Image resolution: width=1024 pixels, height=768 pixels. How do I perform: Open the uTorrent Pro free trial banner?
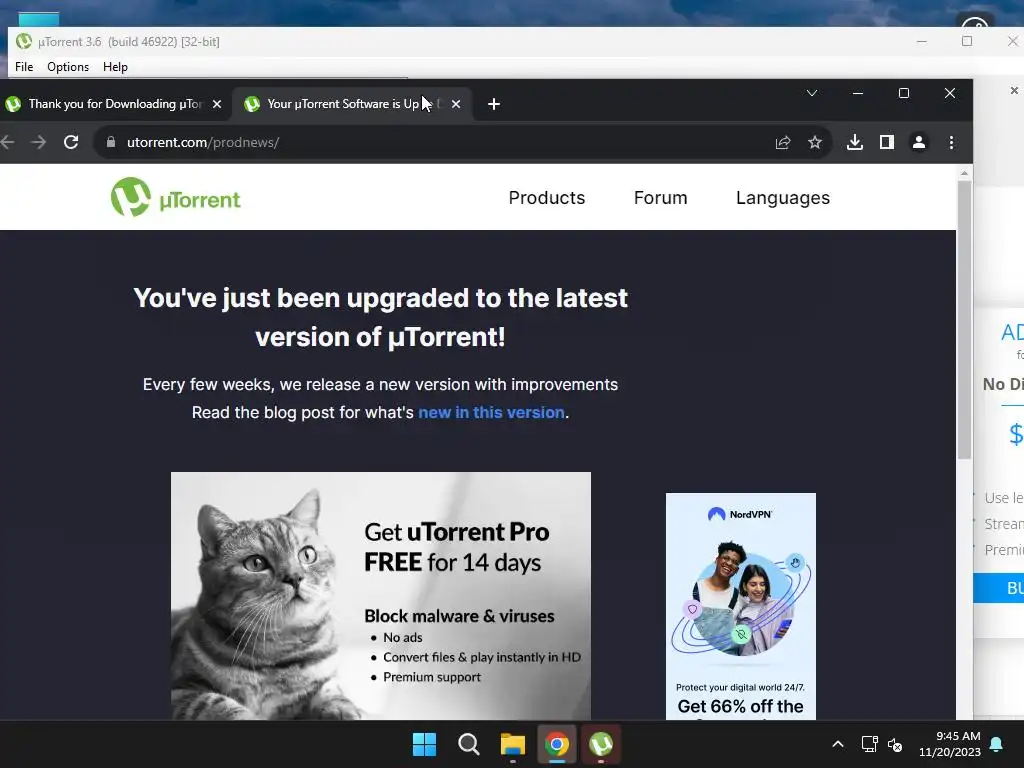381,596
